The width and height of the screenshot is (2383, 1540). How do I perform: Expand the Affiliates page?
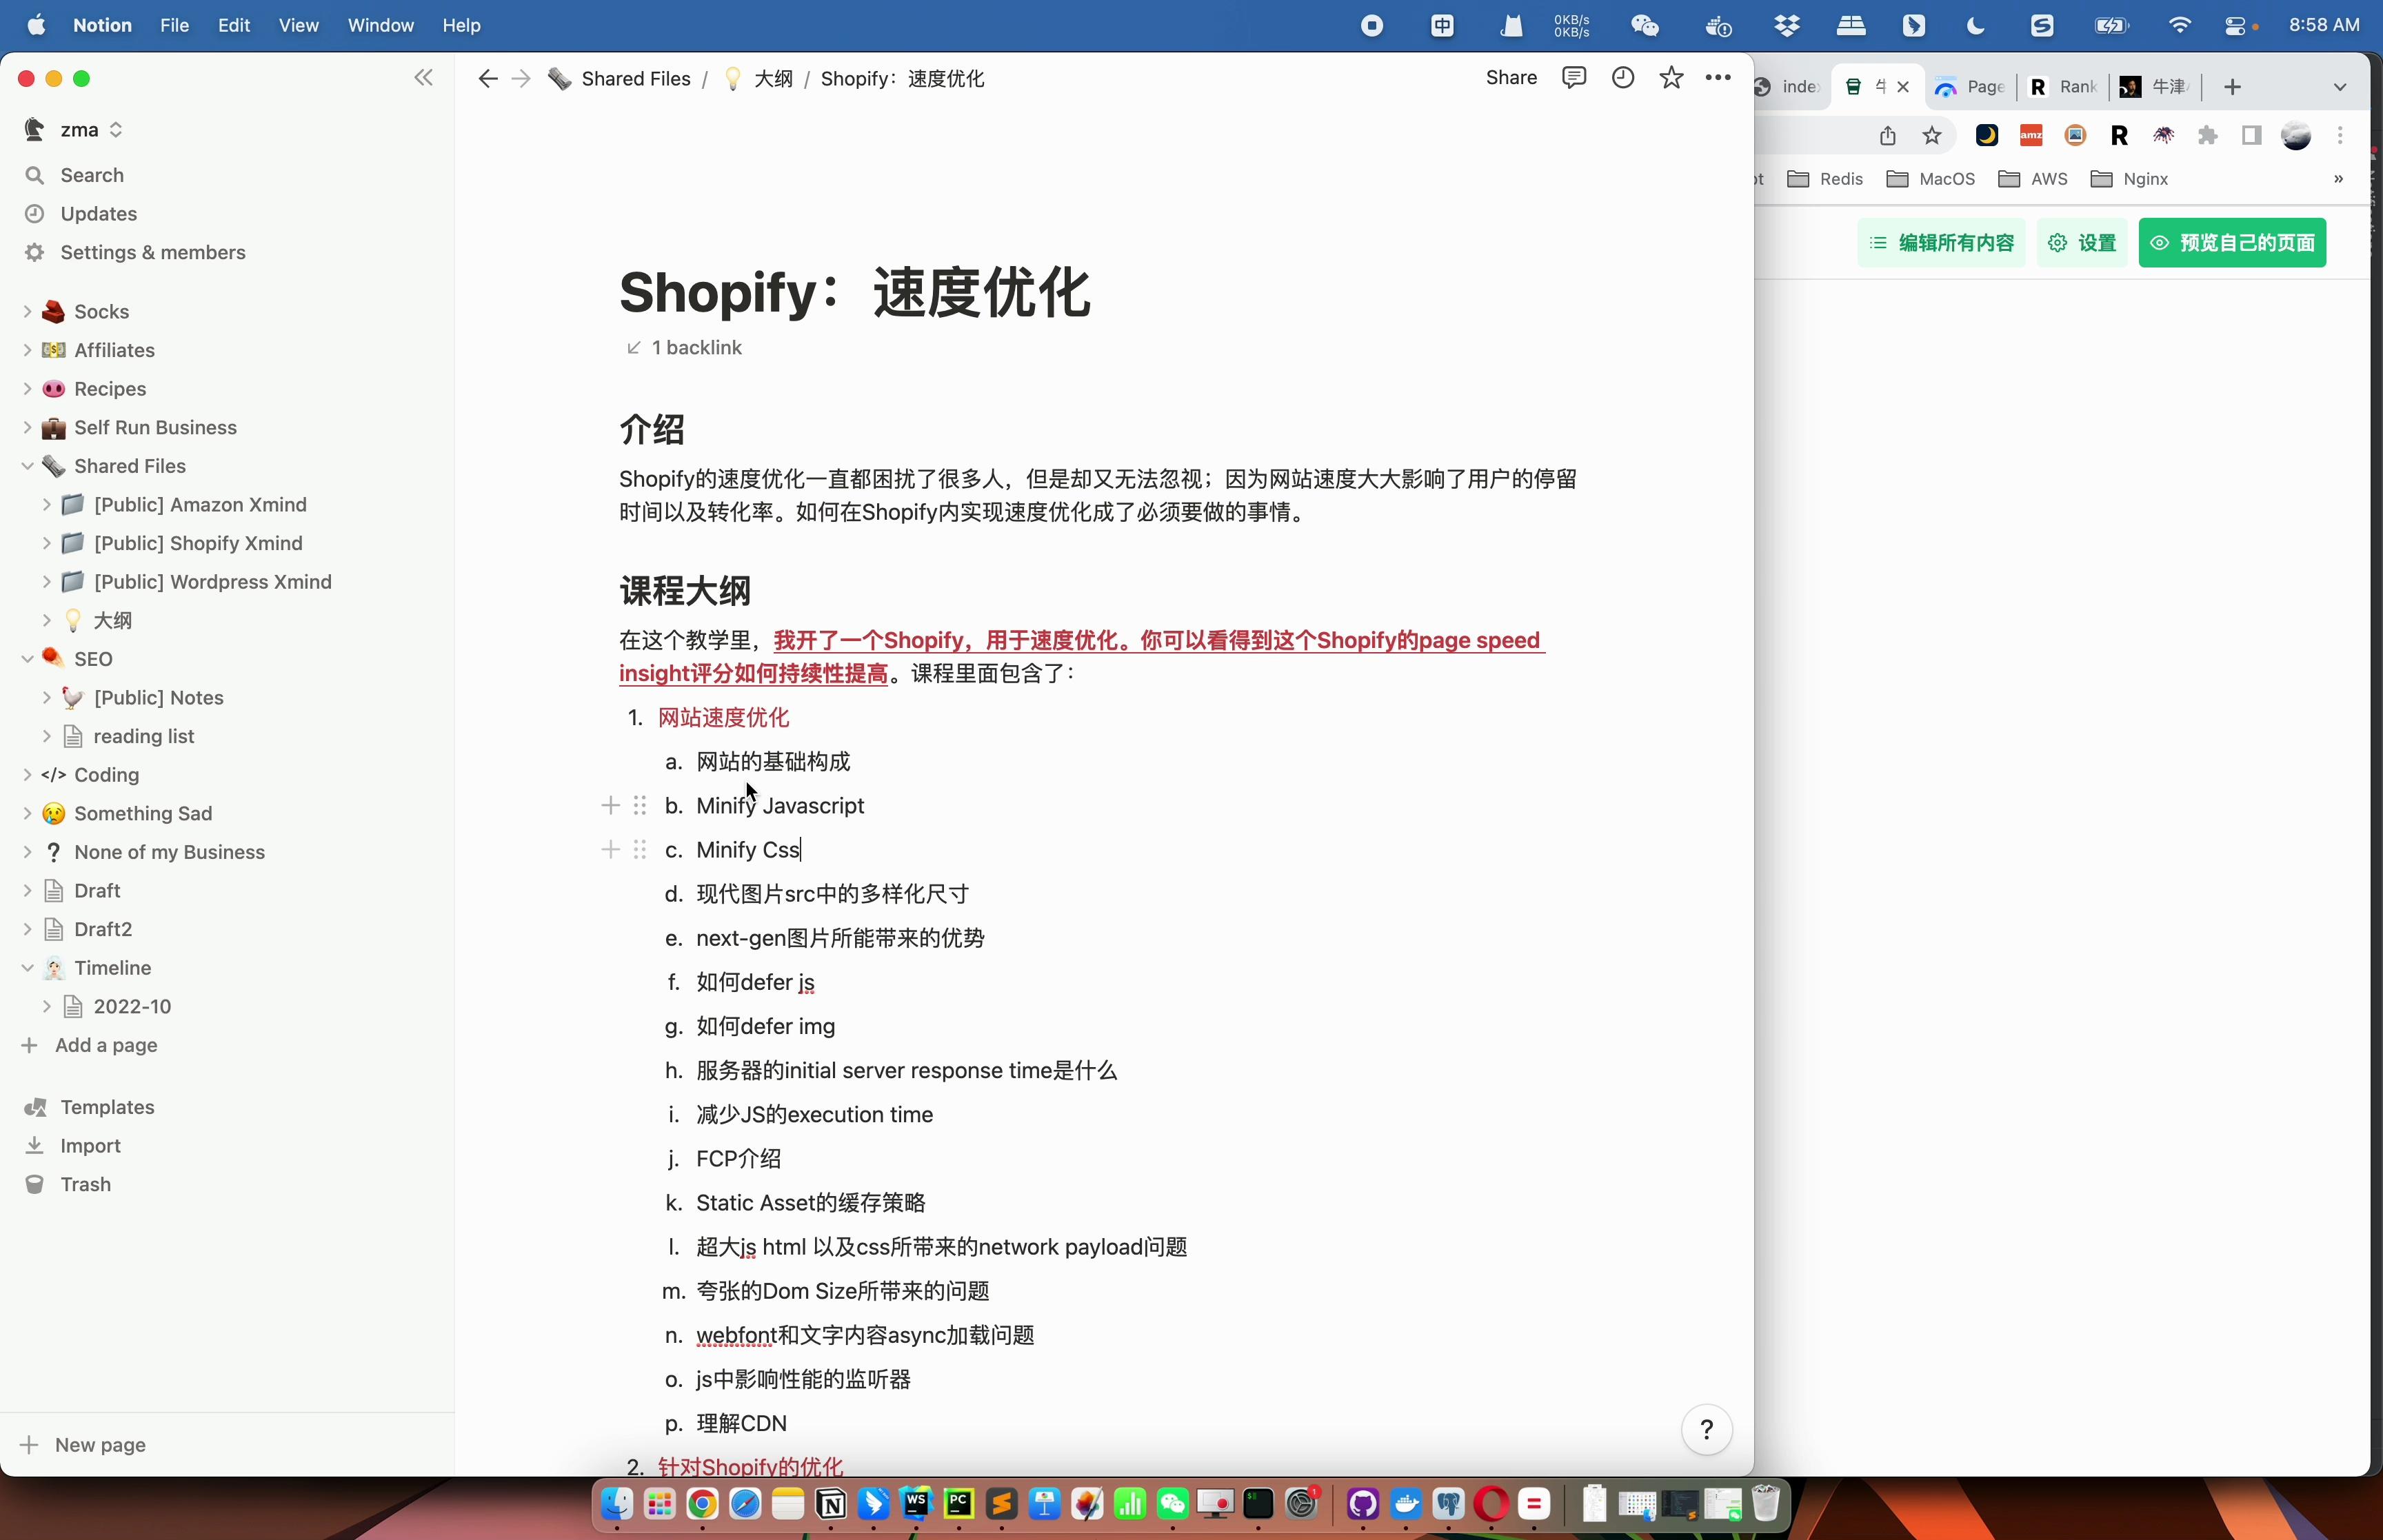[27, 350]
